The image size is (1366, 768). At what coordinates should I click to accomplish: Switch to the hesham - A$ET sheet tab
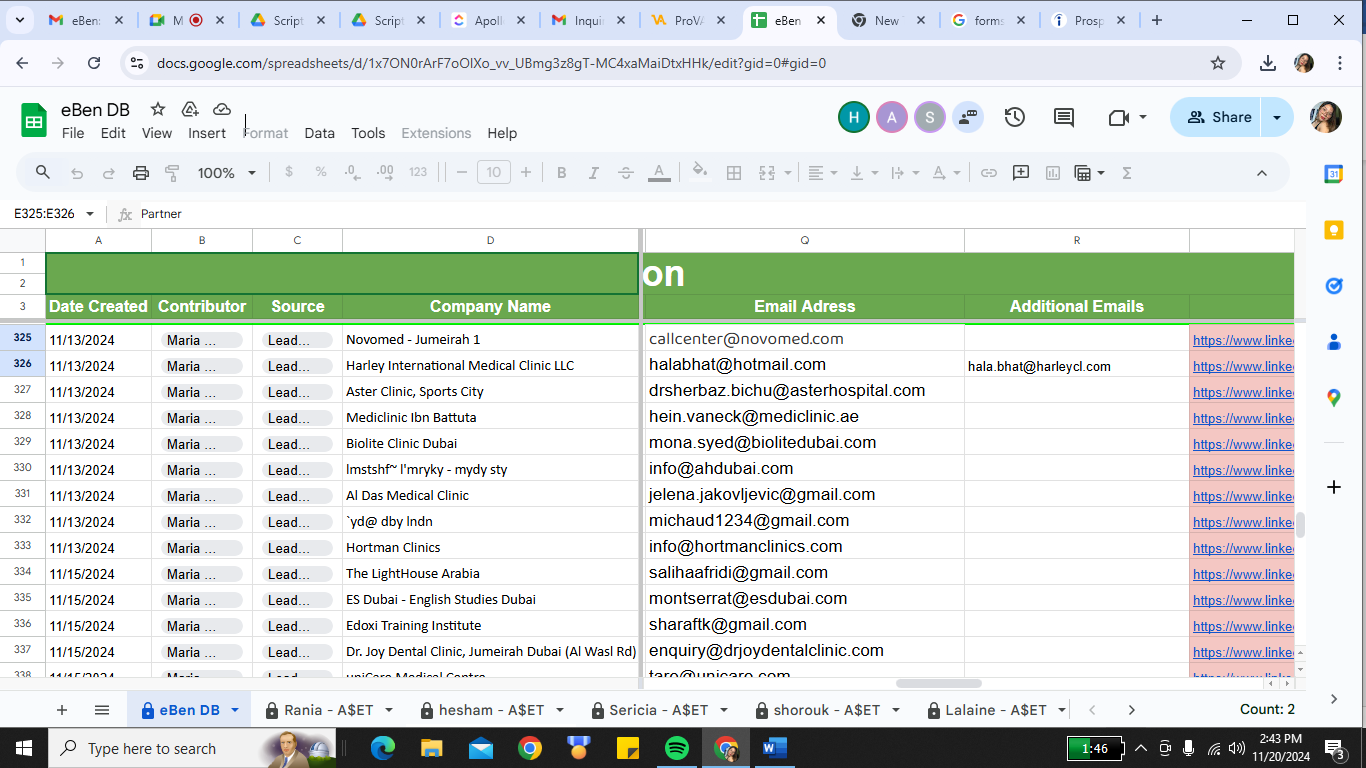(x=492, y=710)
